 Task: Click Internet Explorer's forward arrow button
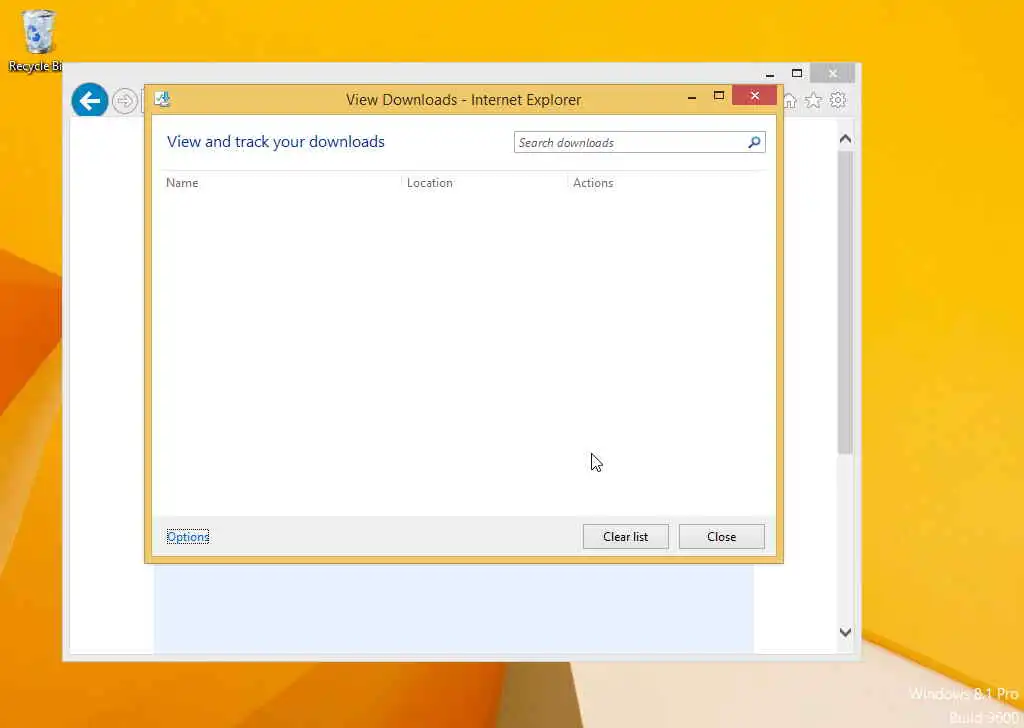pos(124,101)
